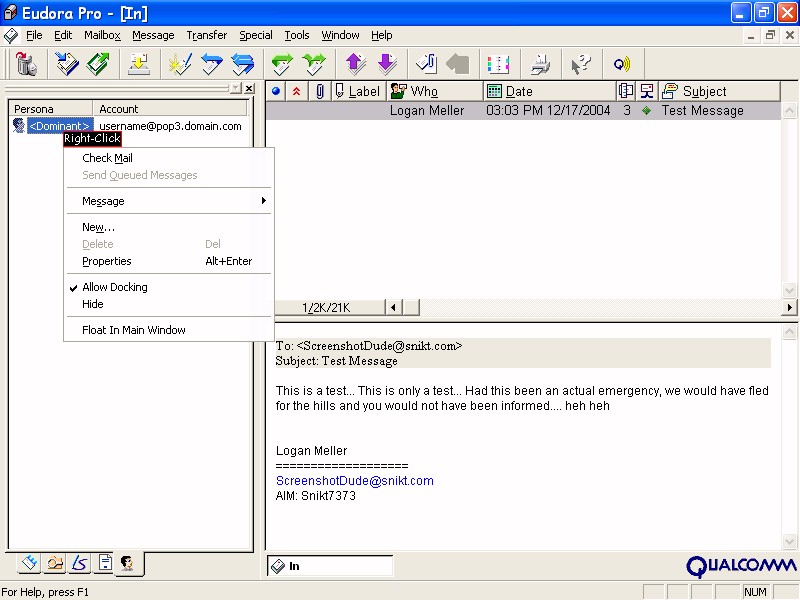Click the Persona column header
Image resolution: width=800 pixels, height=600 pixels.
click(51, 109)
